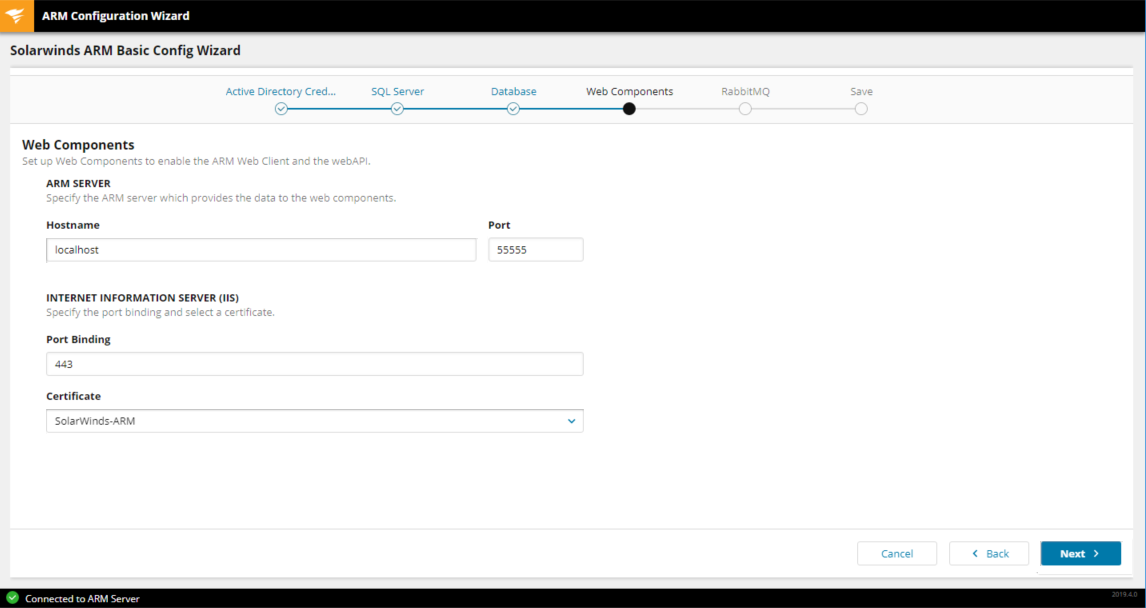Screen dimensions: 1146x608
Task: Click the RabbitMQ step circle
Action: 745,109
